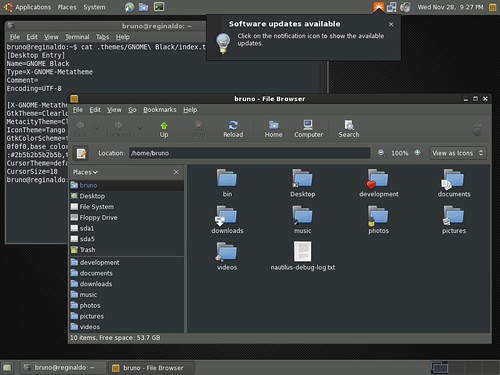Toggle text-based location entry icon

pyautogui.click(x=81, y=153)
